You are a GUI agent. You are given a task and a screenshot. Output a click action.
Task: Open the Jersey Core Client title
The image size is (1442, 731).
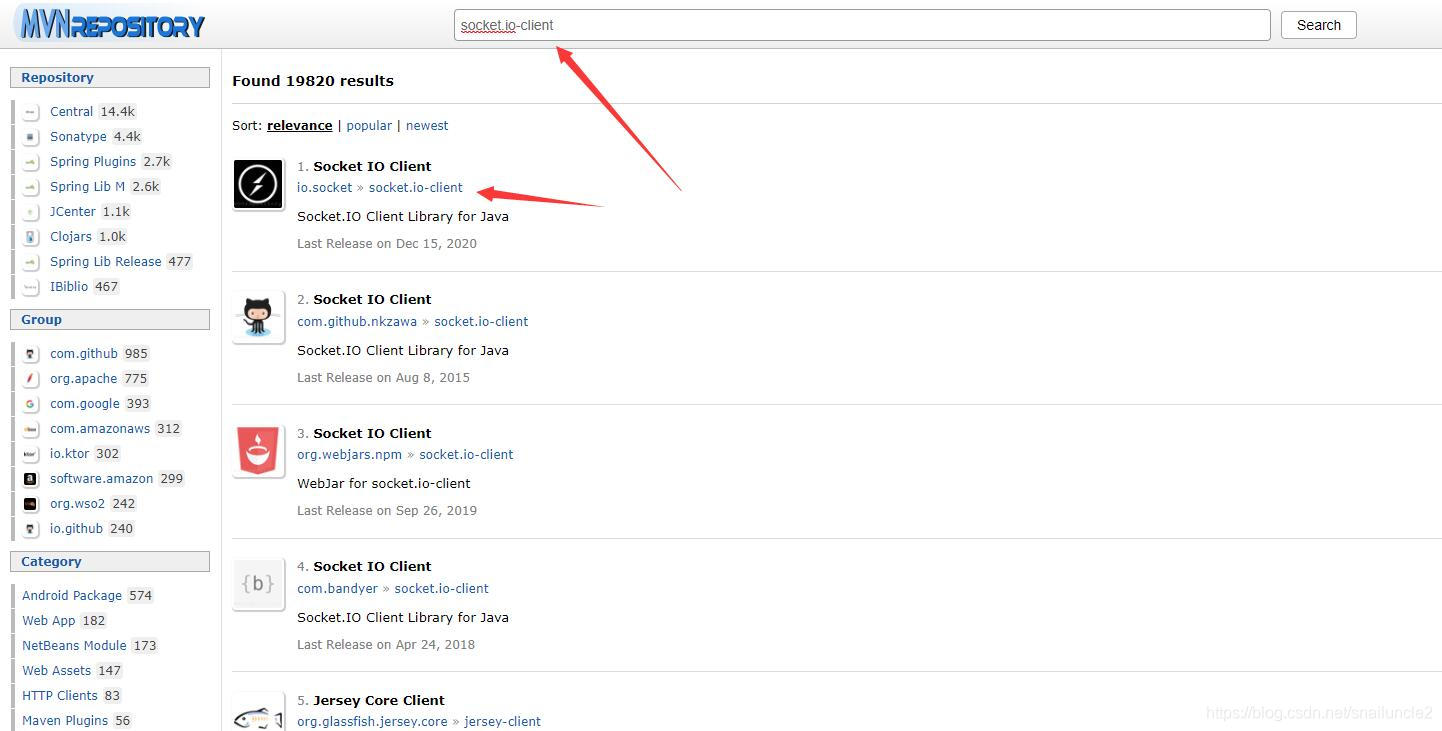[x=379, y=700]
